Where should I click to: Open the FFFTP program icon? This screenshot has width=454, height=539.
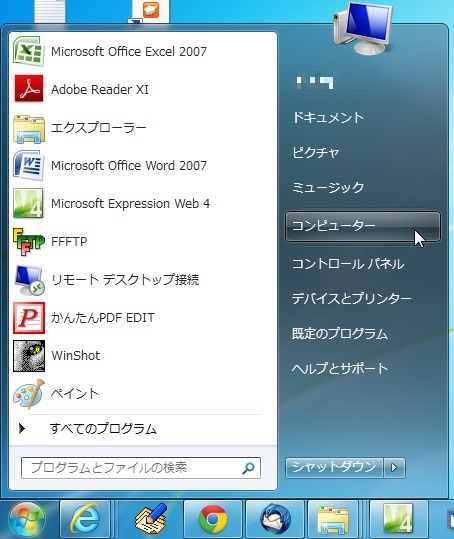(x=29, y=241)
